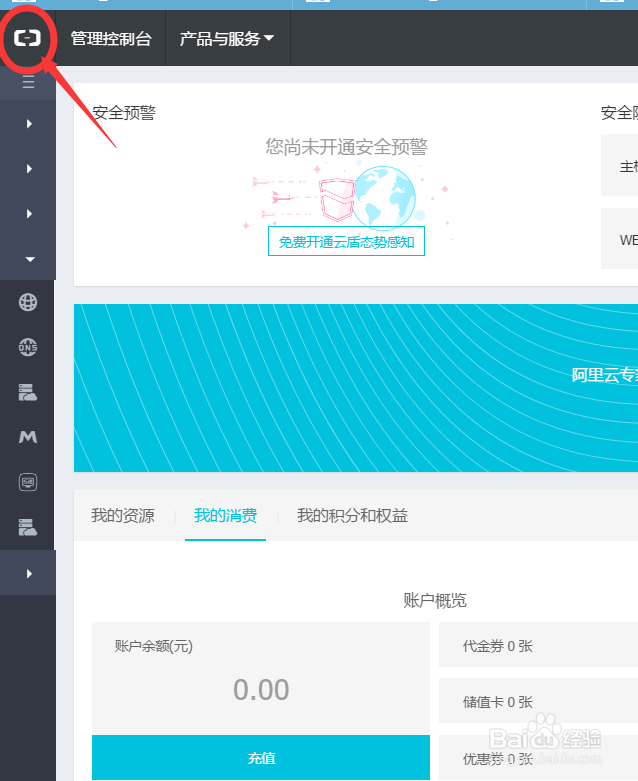Open the 代金券 0 张 card
The height and width of the screenshot is (781, 638).
(x=538, y=646)
